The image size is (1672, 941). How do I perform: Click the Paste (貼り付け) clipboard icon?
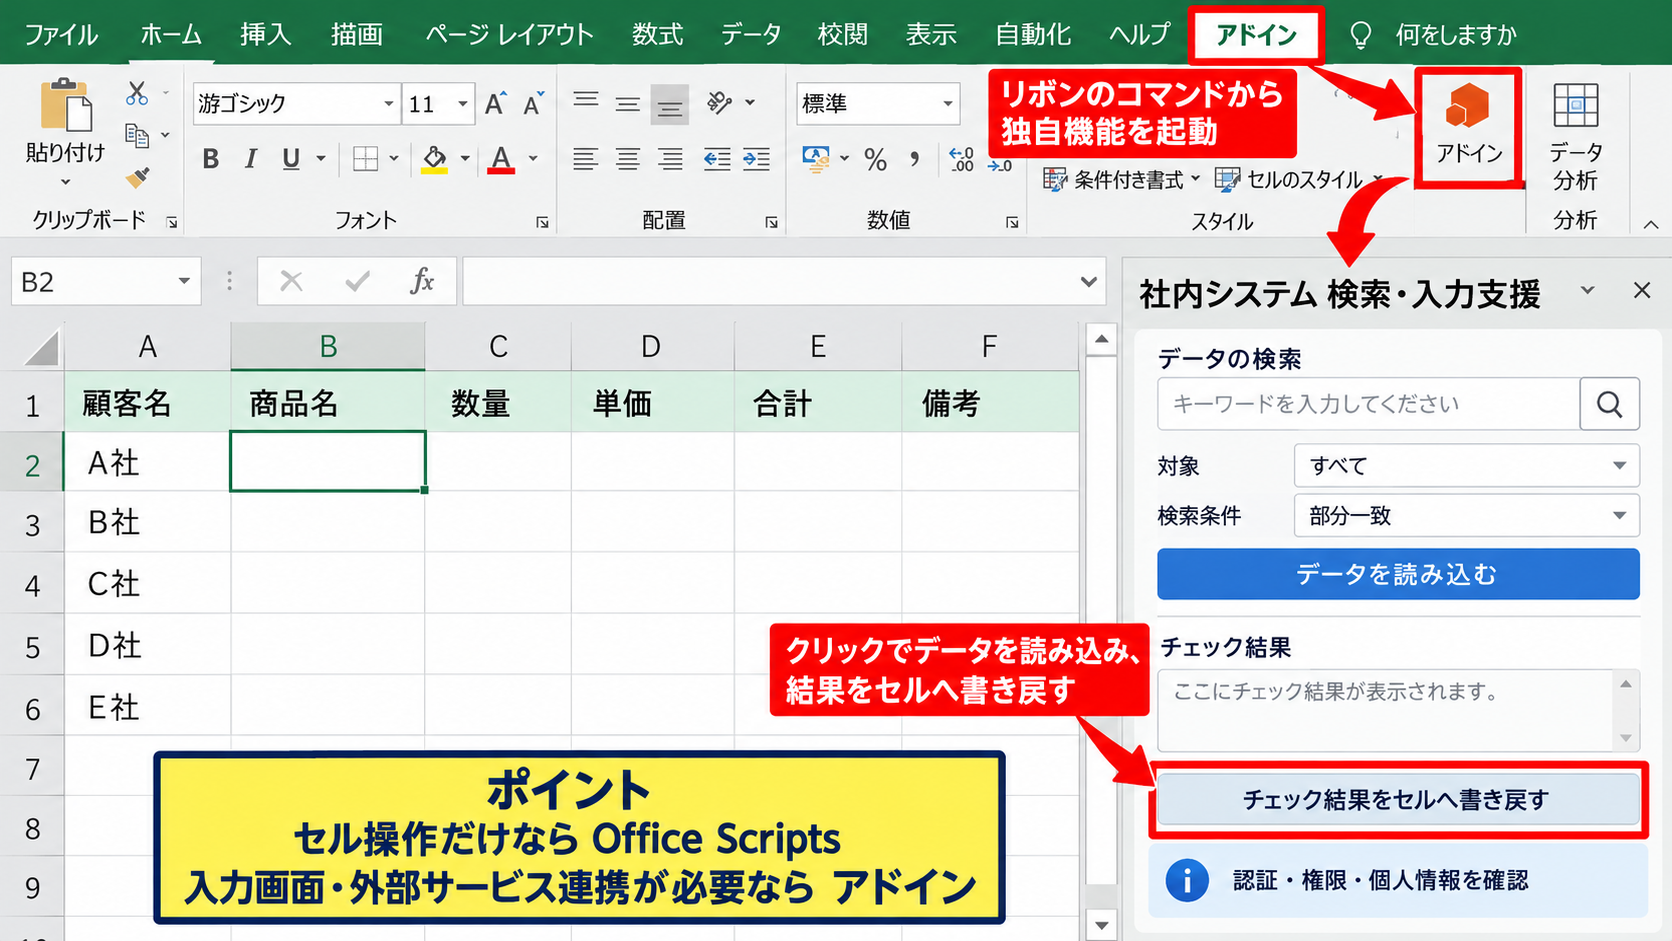pyautogui.click(x=66, y=106)
